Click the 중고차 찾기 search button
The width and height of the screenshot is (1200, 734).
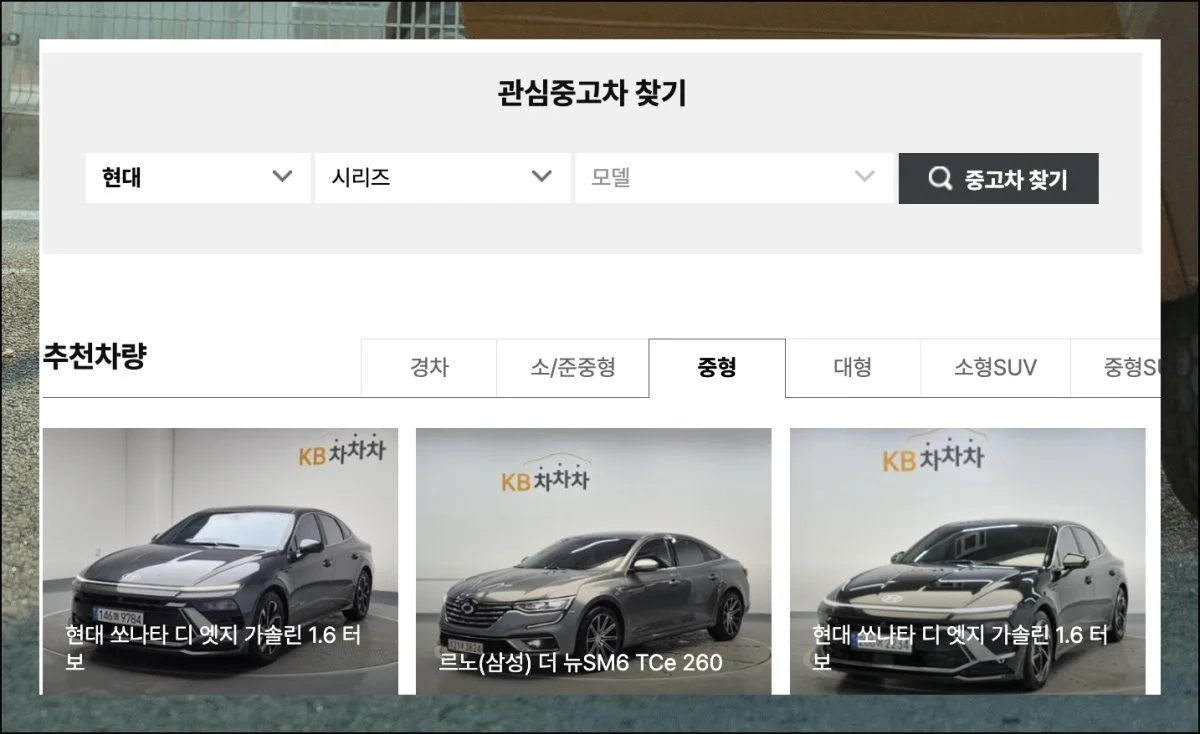[x=998, y=178]
